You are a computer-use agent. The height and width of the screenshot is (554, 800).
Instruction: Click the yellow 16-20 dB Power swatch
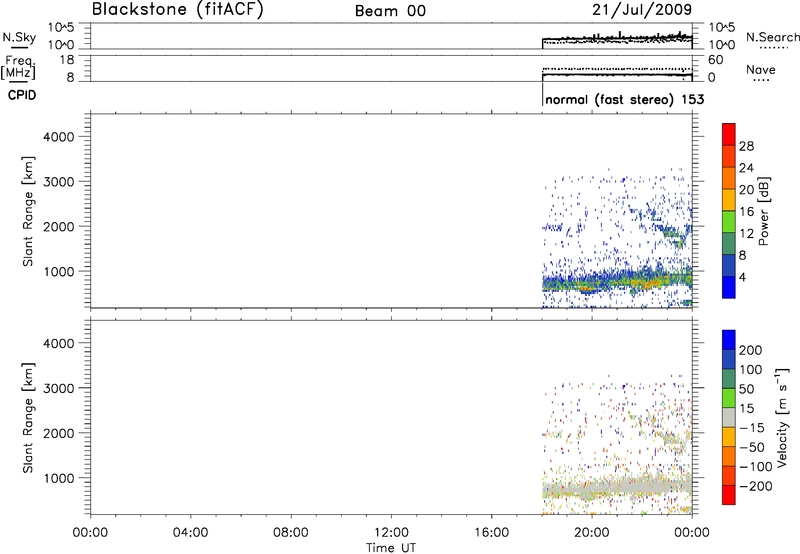coord(729,200)
